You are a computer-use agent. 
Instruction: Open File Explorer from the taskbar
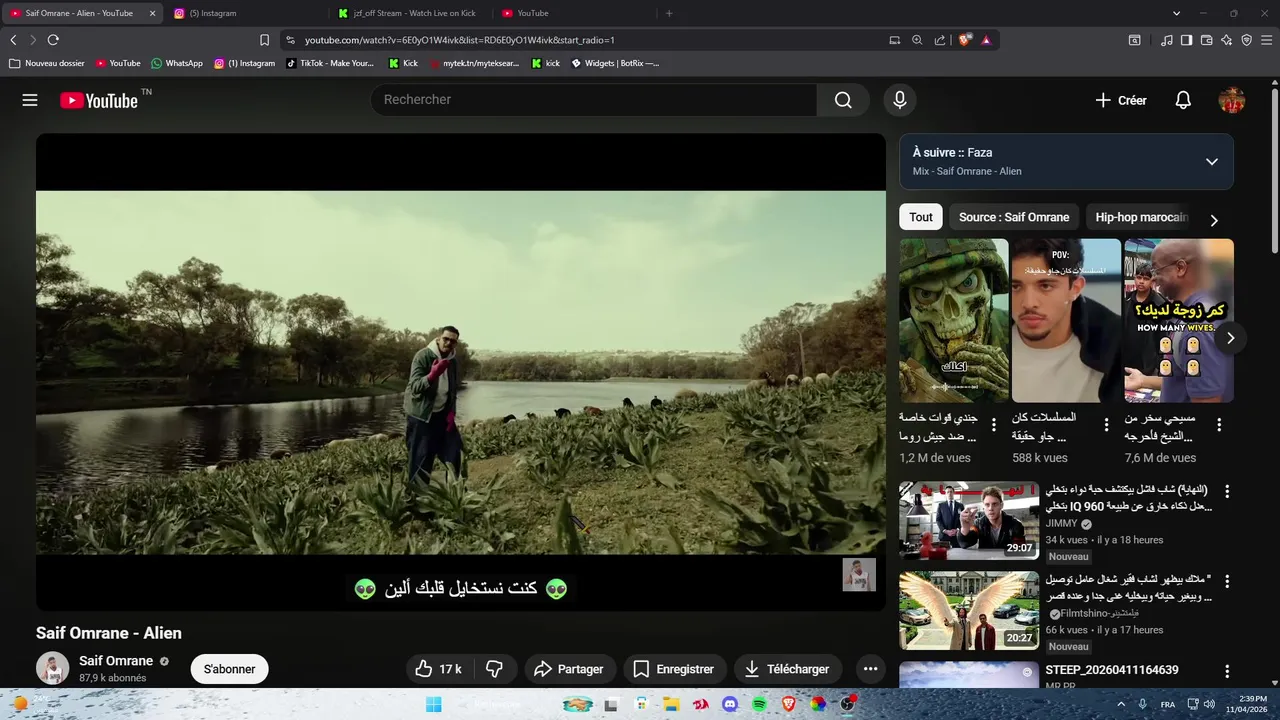pos(672,704)
